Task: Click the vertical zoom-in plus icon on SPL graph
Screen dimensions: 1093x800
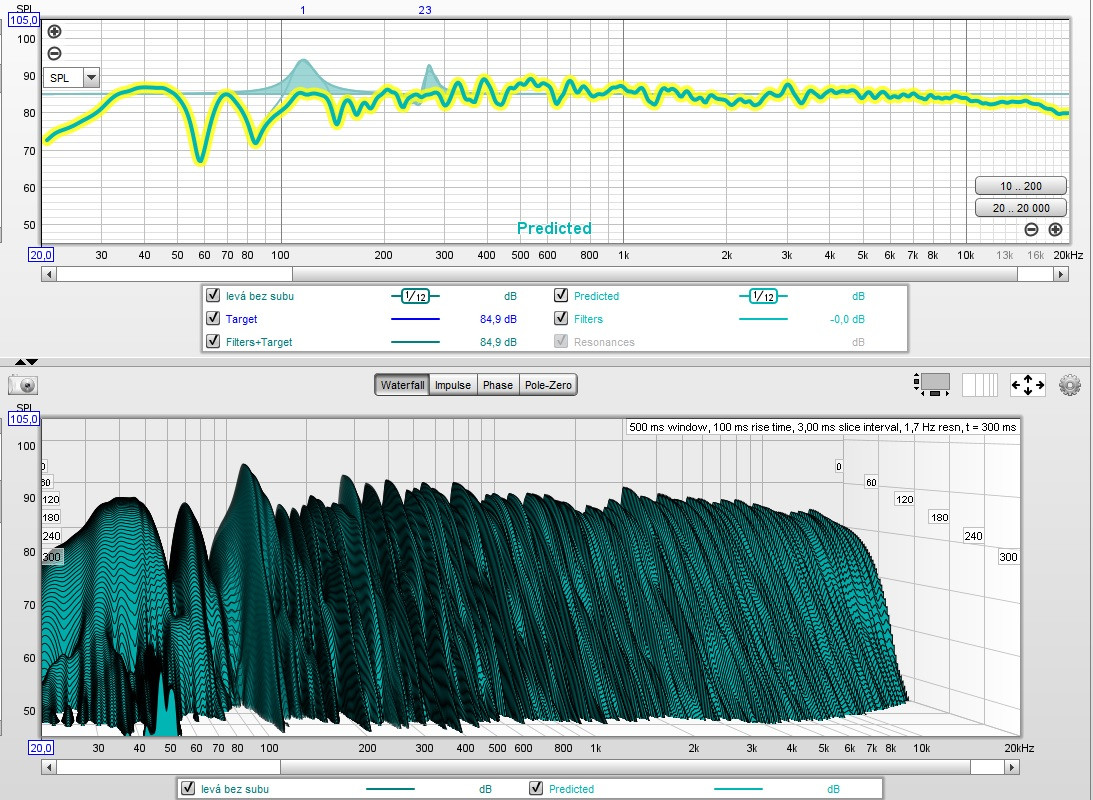Action: coord(54,32)
